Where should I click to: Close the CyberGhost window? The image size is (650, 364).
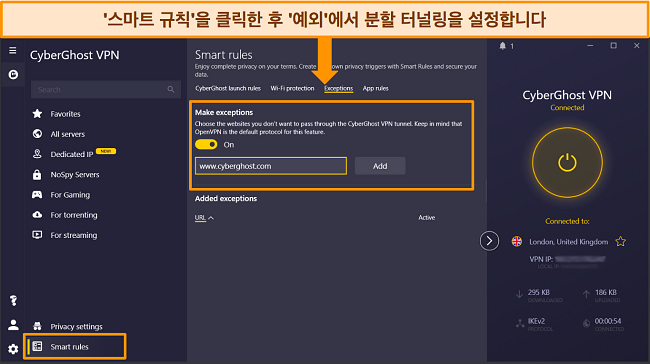637,46
